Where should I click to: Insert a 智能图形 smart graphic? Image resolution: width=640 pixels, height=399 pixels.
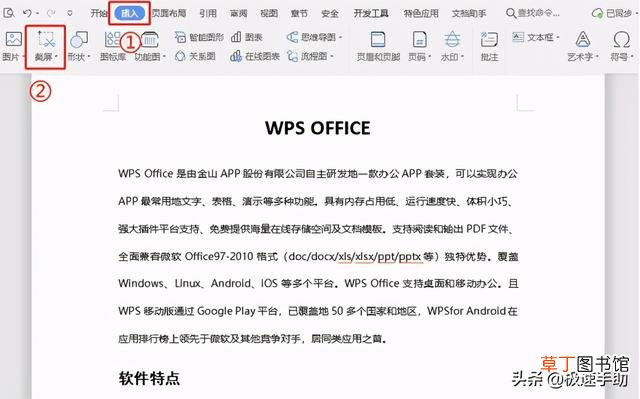coord(199,38)
